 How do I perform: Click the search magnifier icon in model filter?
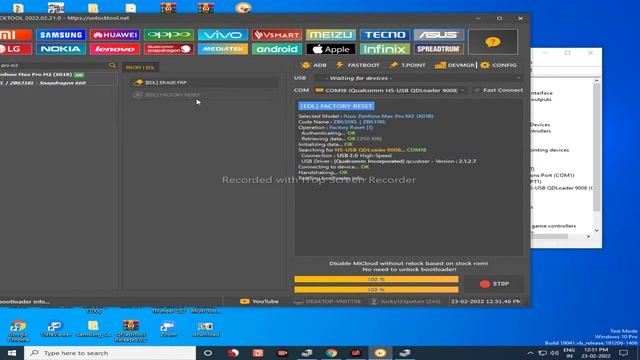112,65
